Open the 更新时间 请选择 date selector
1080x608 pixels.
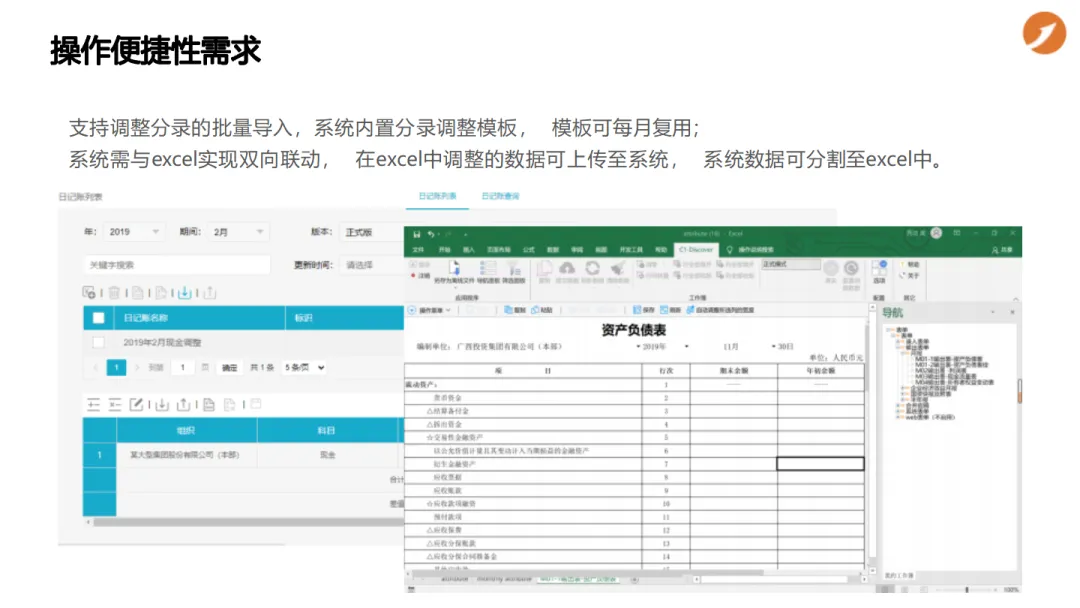(372, 265)
